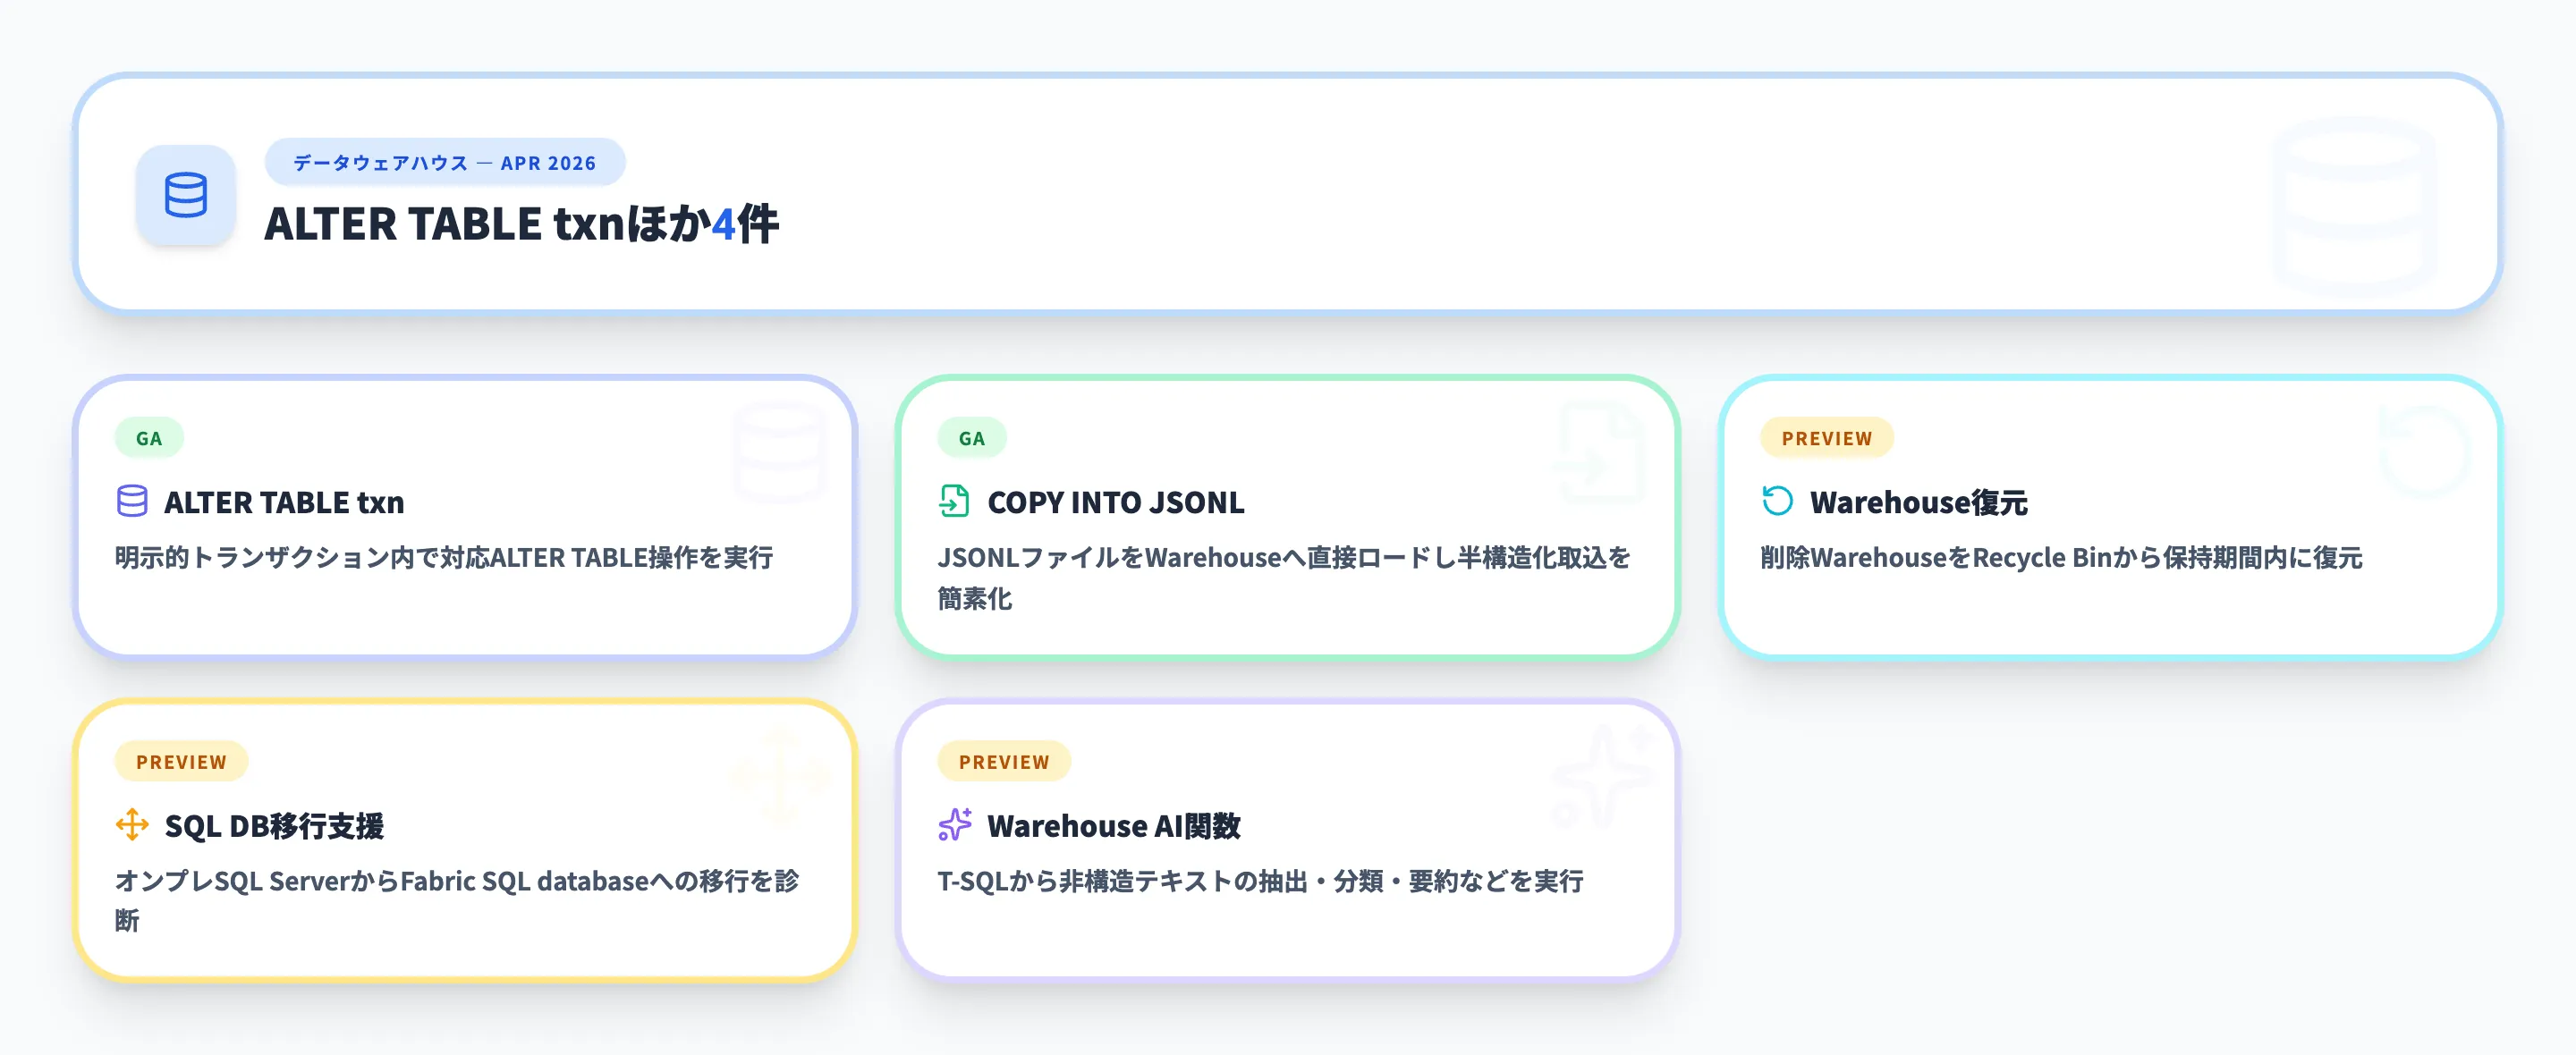Click the file import icon beside COPY INTO JSONL
Image resolution: width=2576 pixels, height=1055 pixels.
coord(954,501)
